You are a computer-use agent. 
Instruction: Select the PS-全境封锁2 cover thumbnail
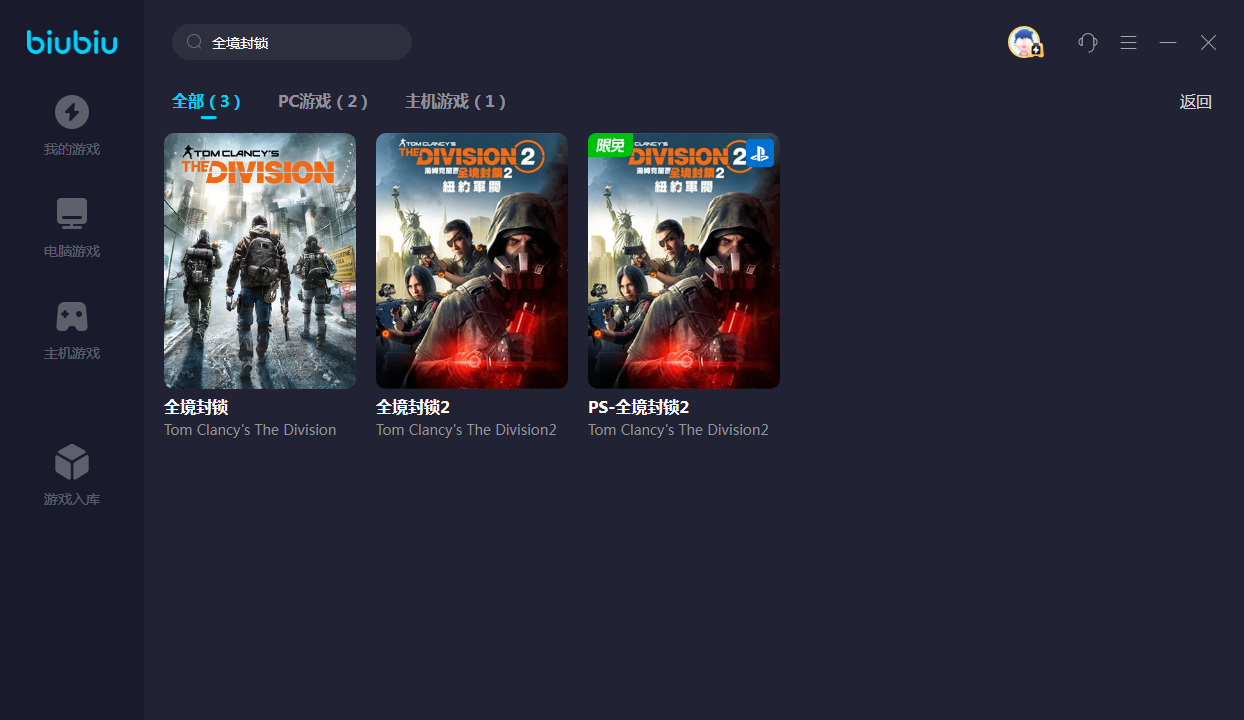point(684,261)
